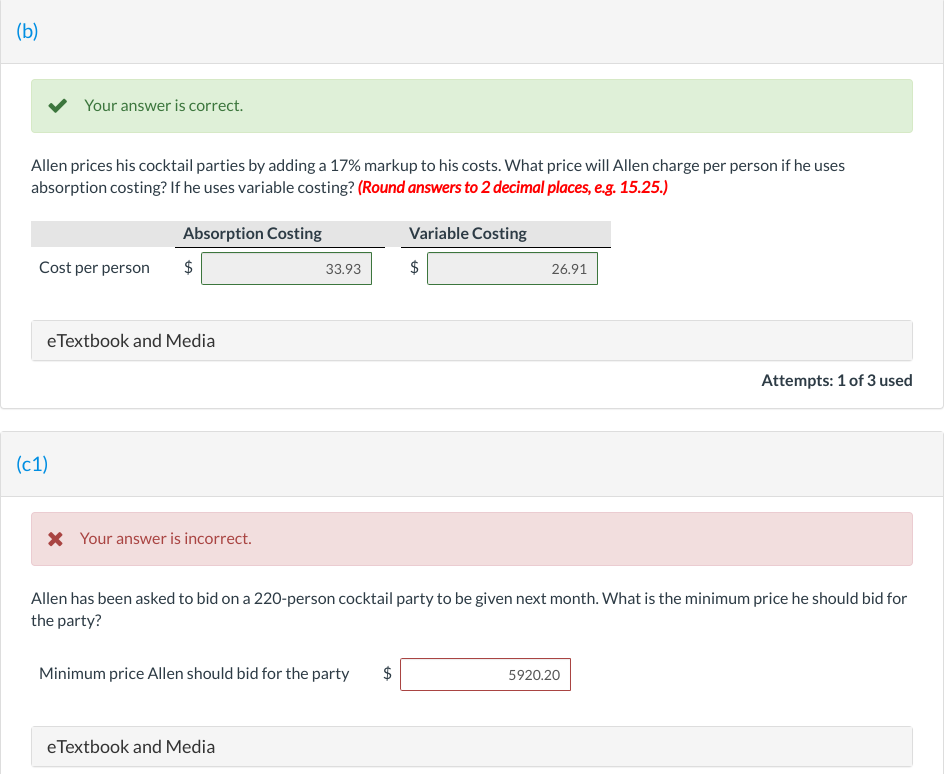The width and height of the screenshot is (944, 774).
Task: Expand eTextbook and Media under part (c1)
Action: [472, 747]
